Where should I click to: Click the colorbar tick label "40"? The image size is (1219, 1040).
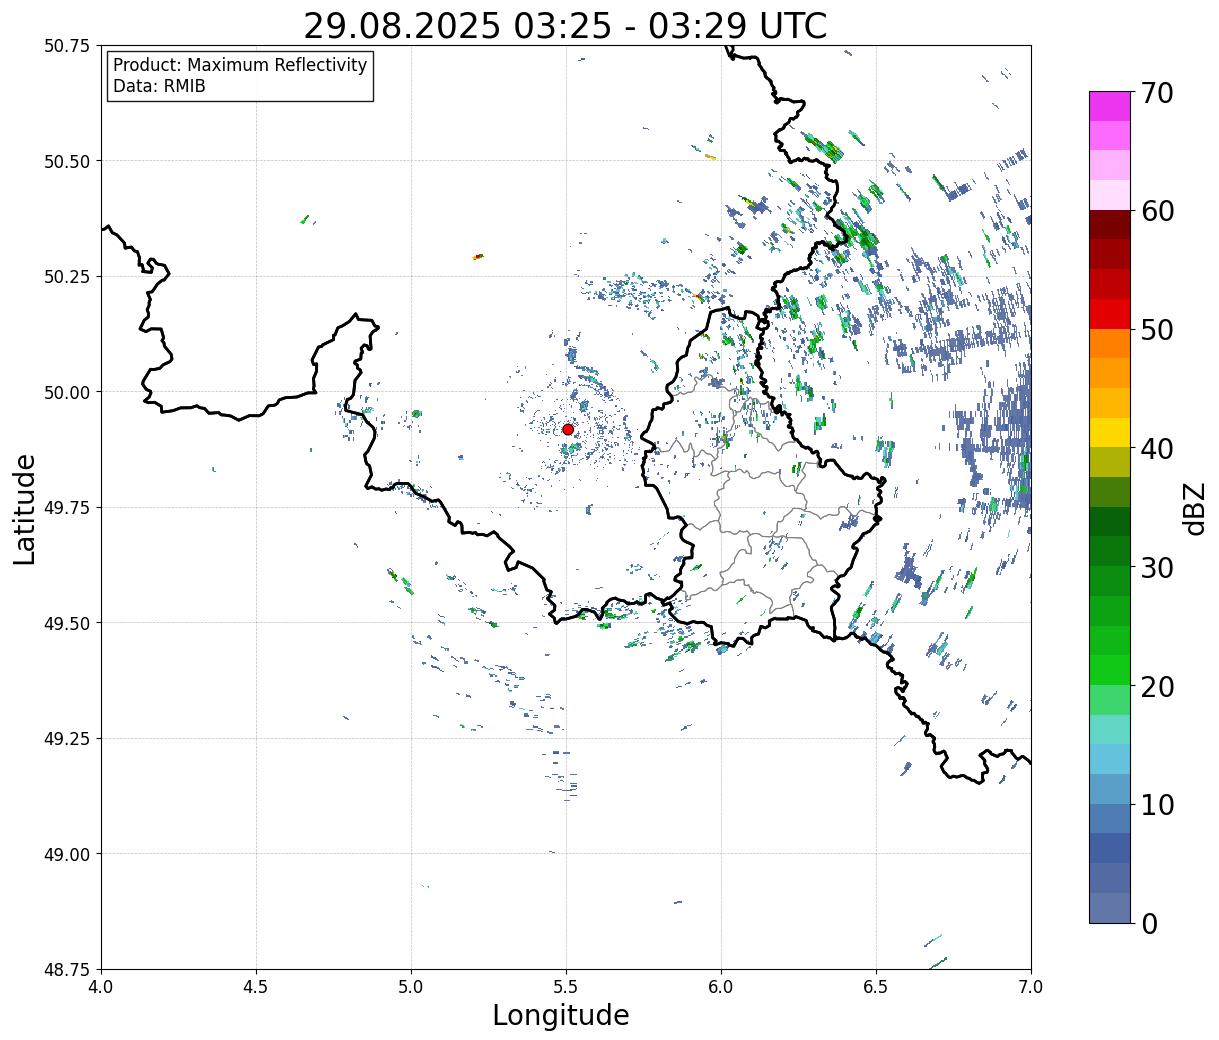(1157, 449)
